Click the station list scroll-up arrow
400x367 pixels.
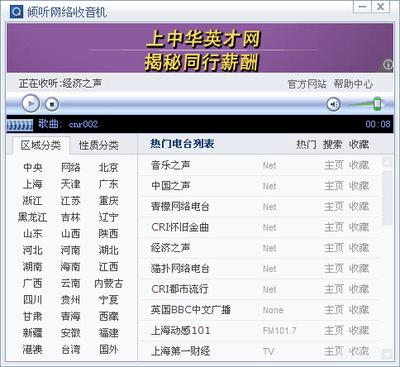click(387, 162)
